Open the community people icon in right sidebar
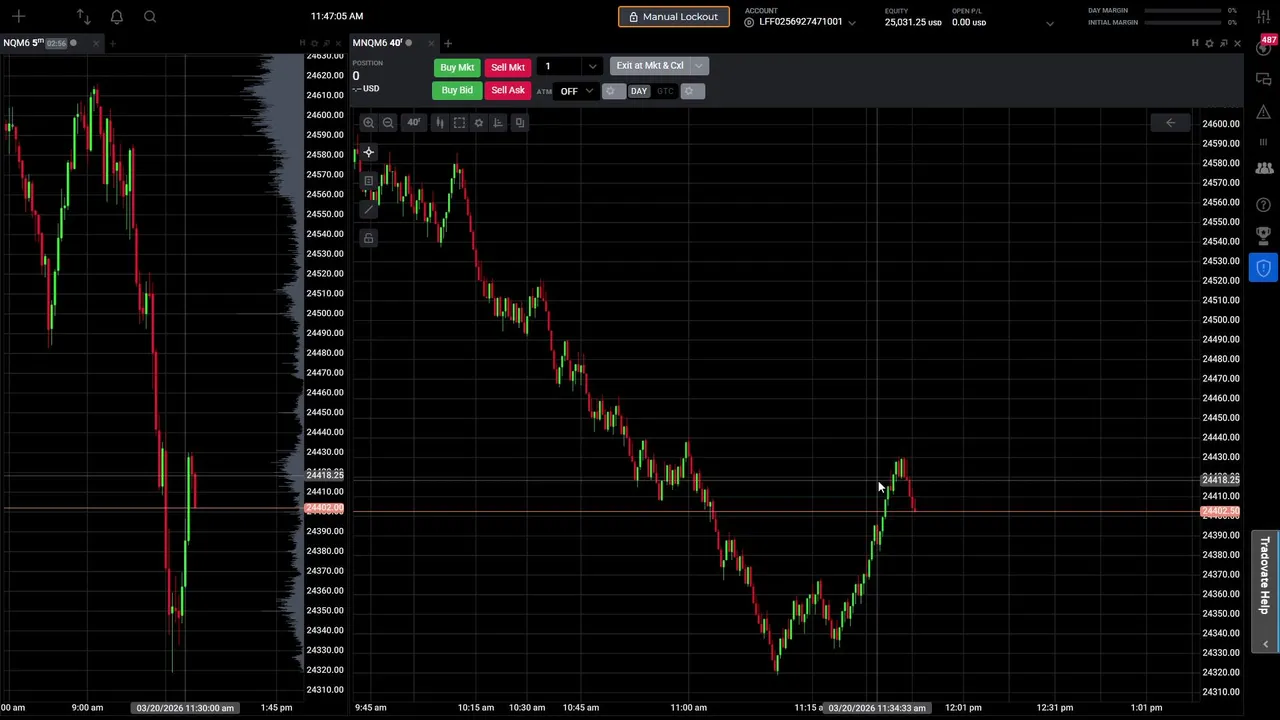 click(x=1264, y=168)
